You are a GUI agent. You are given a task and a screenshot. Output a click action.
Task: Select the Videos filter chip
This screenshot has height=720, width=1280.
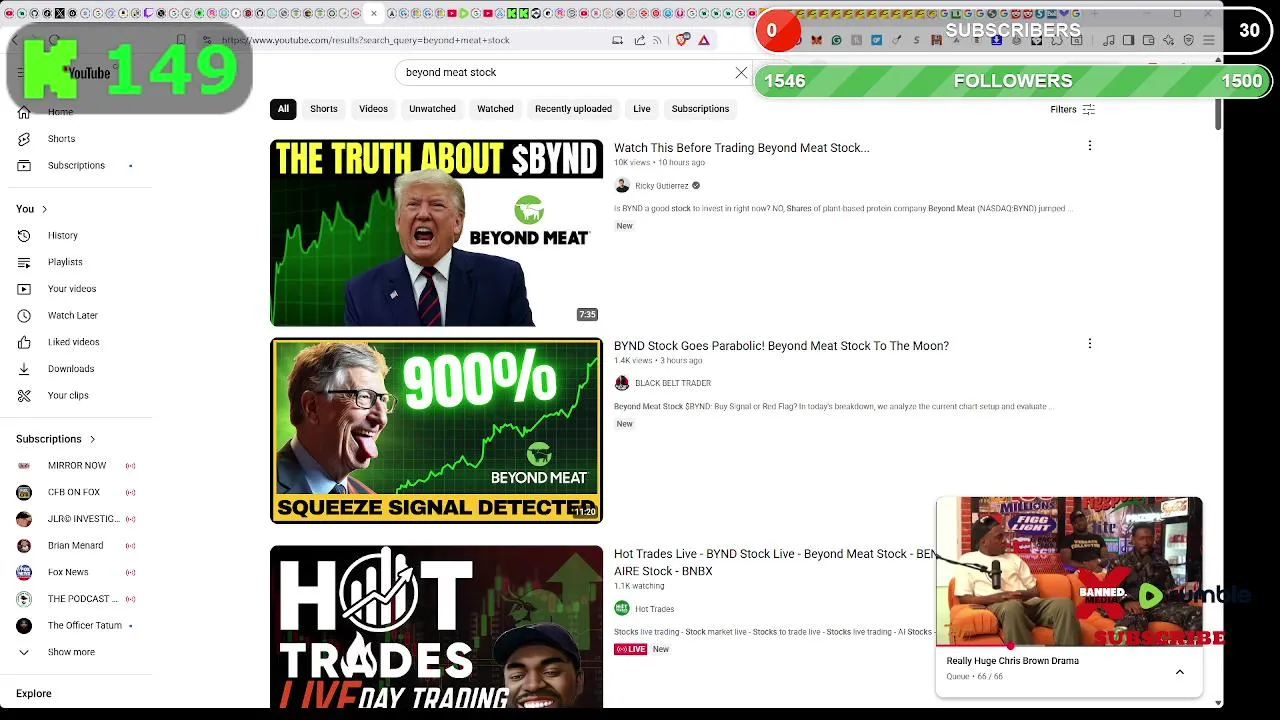click(373, 109)
